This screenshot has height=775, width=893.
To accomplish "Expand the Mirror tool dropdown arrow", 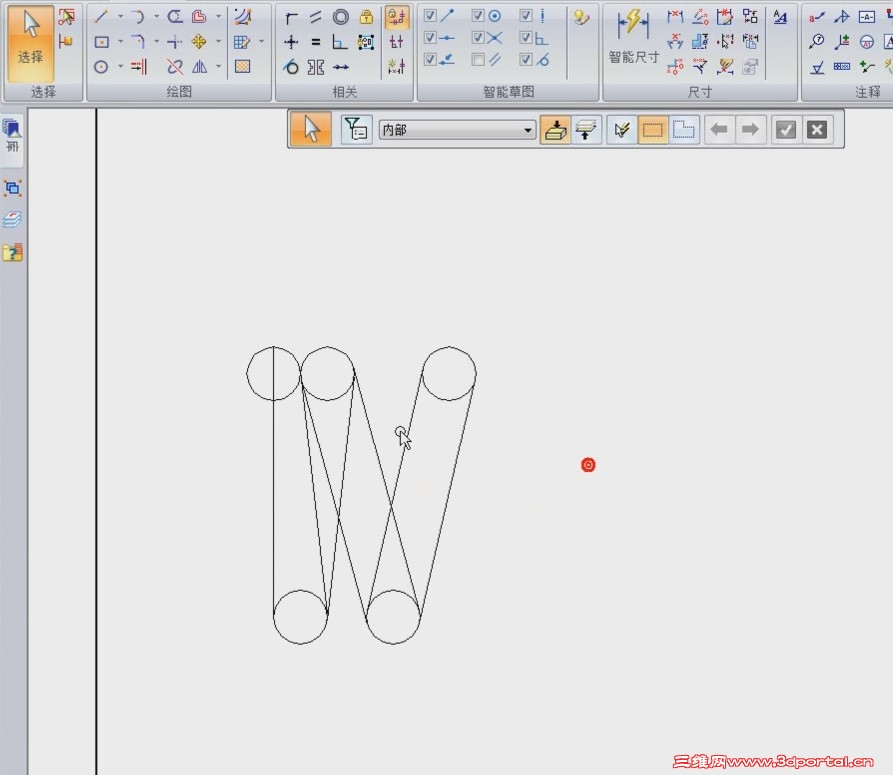I will coord(218,67).
